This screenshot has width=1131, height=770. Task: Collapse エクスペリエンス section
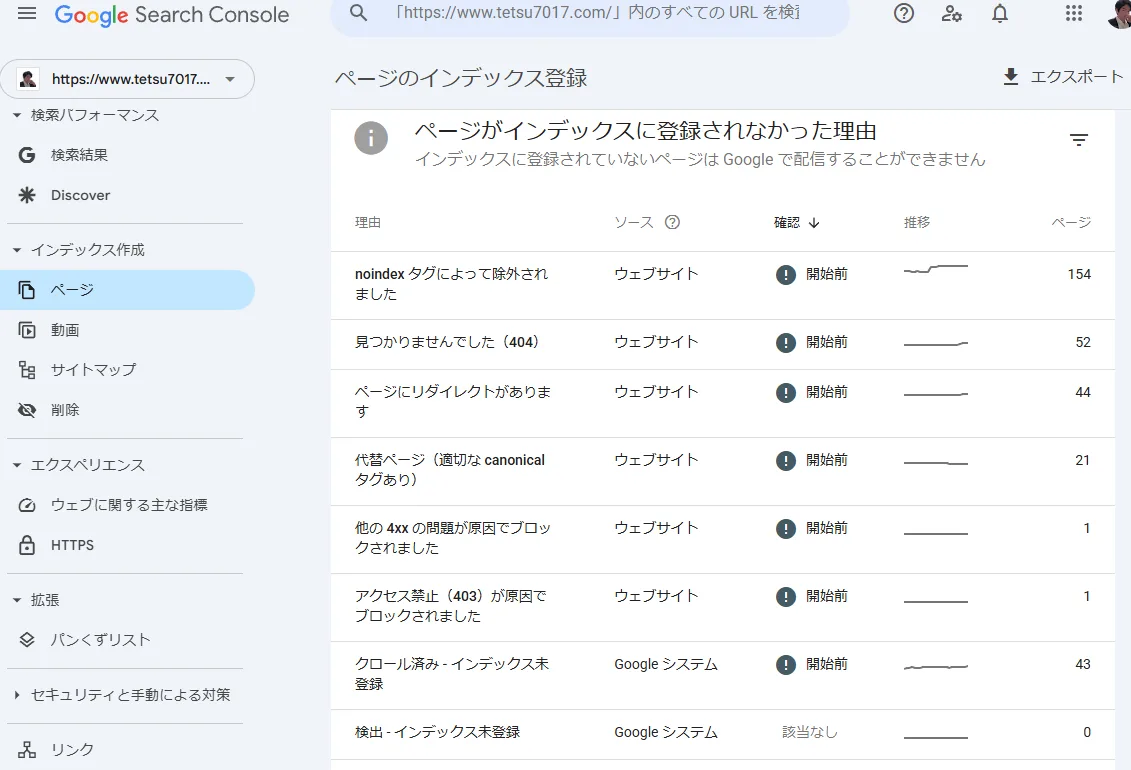[17, 465]
